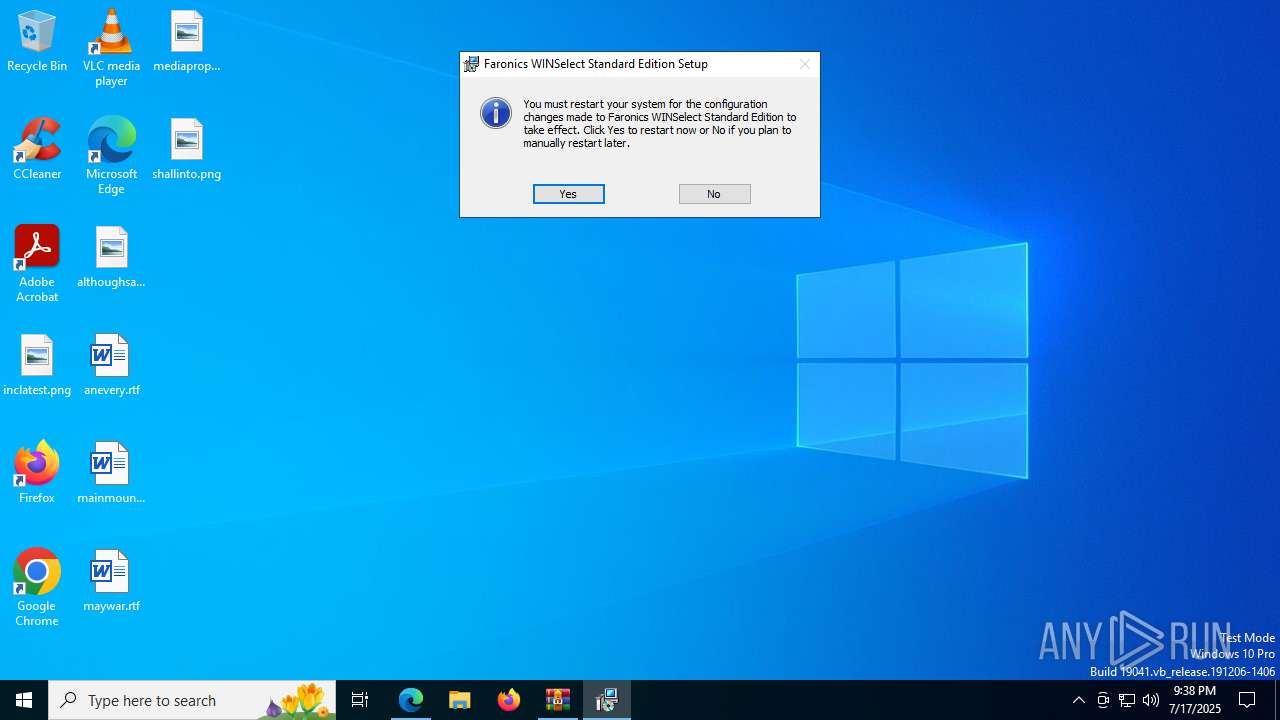Select the mediaprop... image file
Viewport: 1280px width, 720px height.
[x=187, y=41]
